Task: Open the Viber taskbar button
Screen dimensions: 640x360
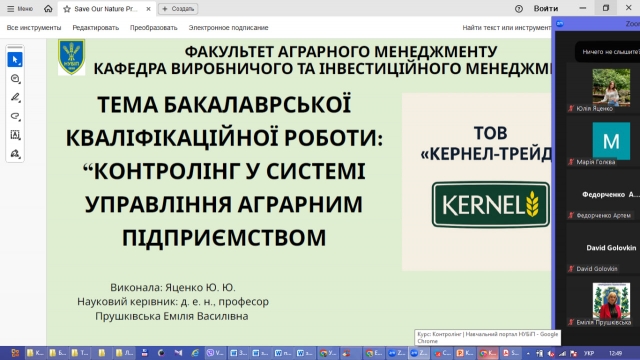Action: (215, 353)
